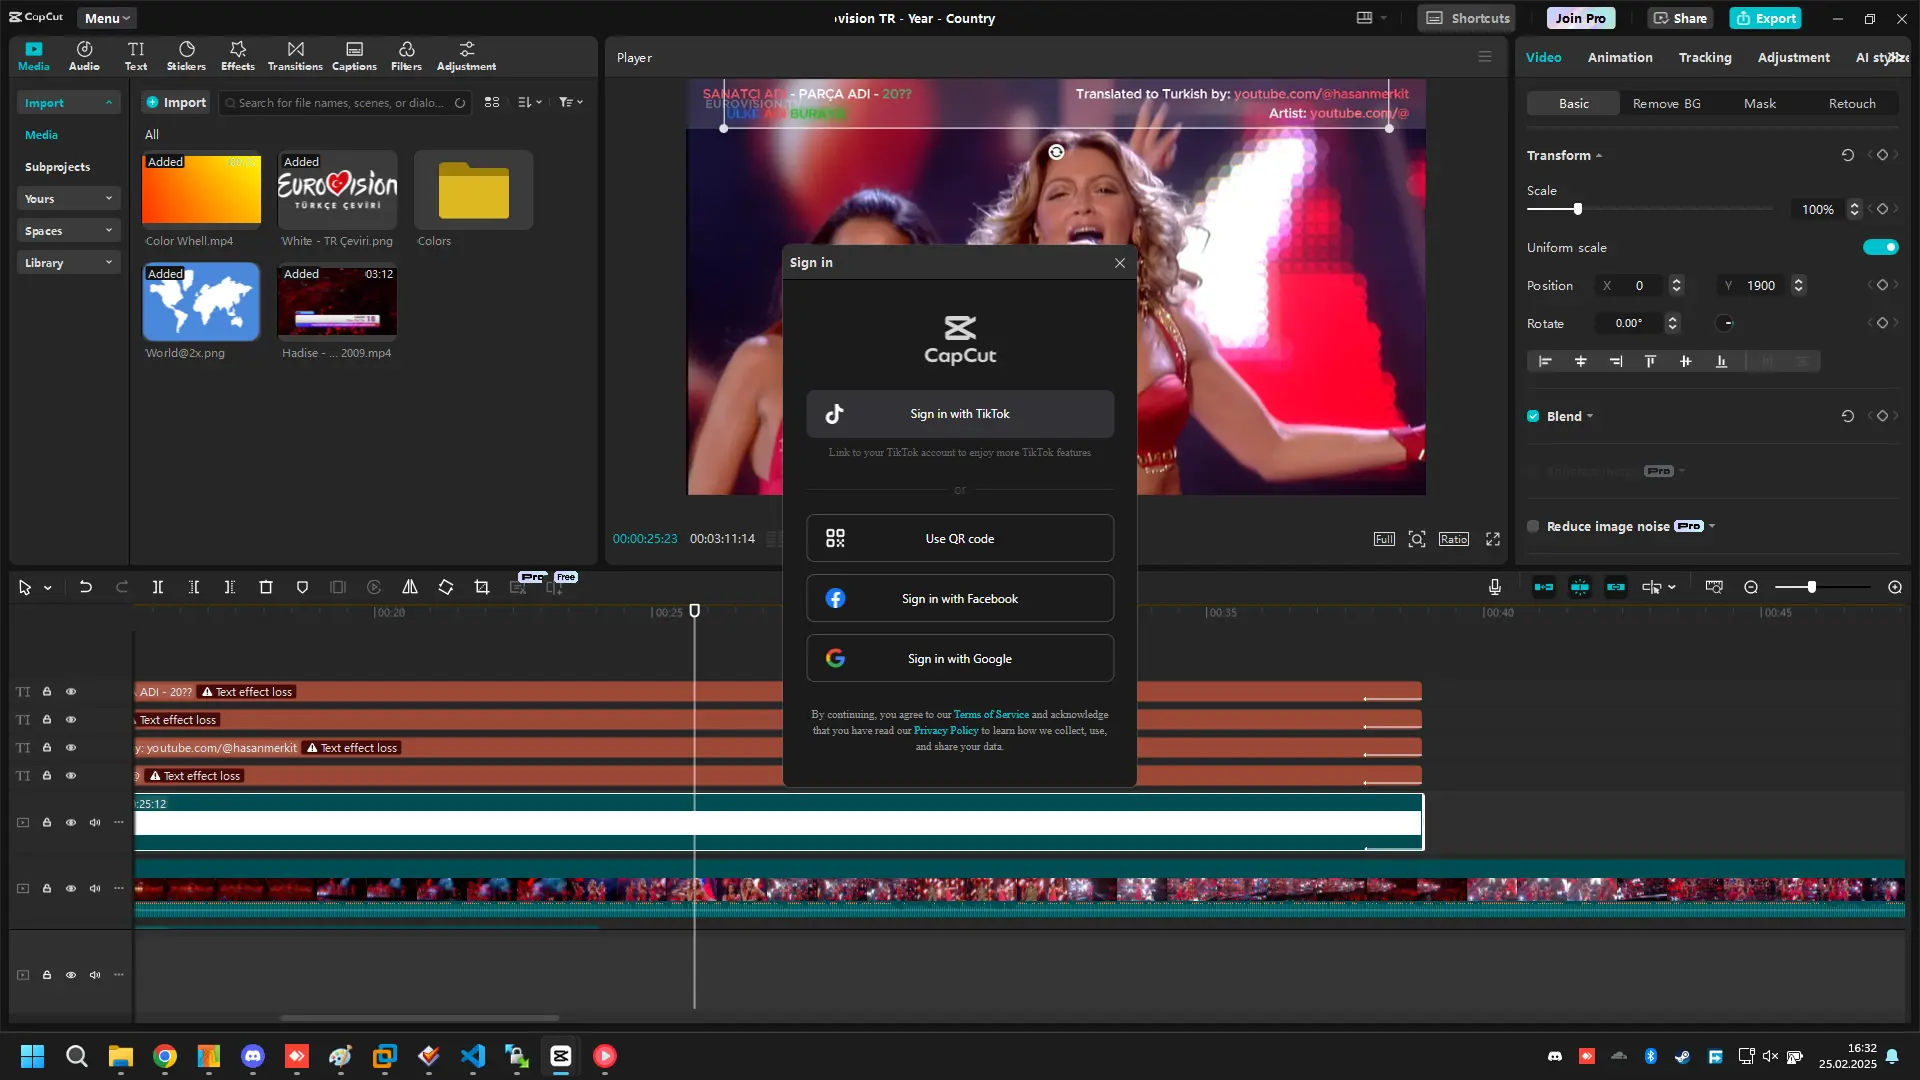
Task: Open the Text panel
Action: click(136, 56)
